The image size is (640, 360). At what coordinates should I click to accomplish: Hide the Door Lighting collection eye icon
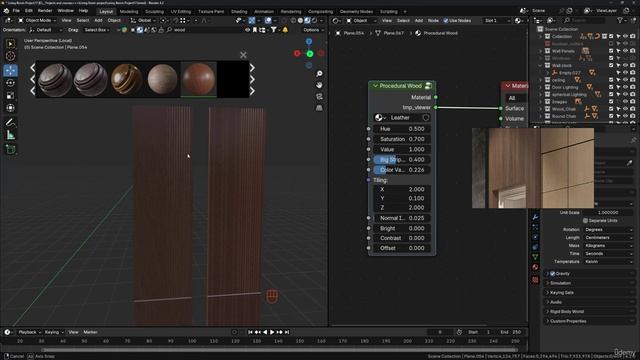click(x=625, y=87)
